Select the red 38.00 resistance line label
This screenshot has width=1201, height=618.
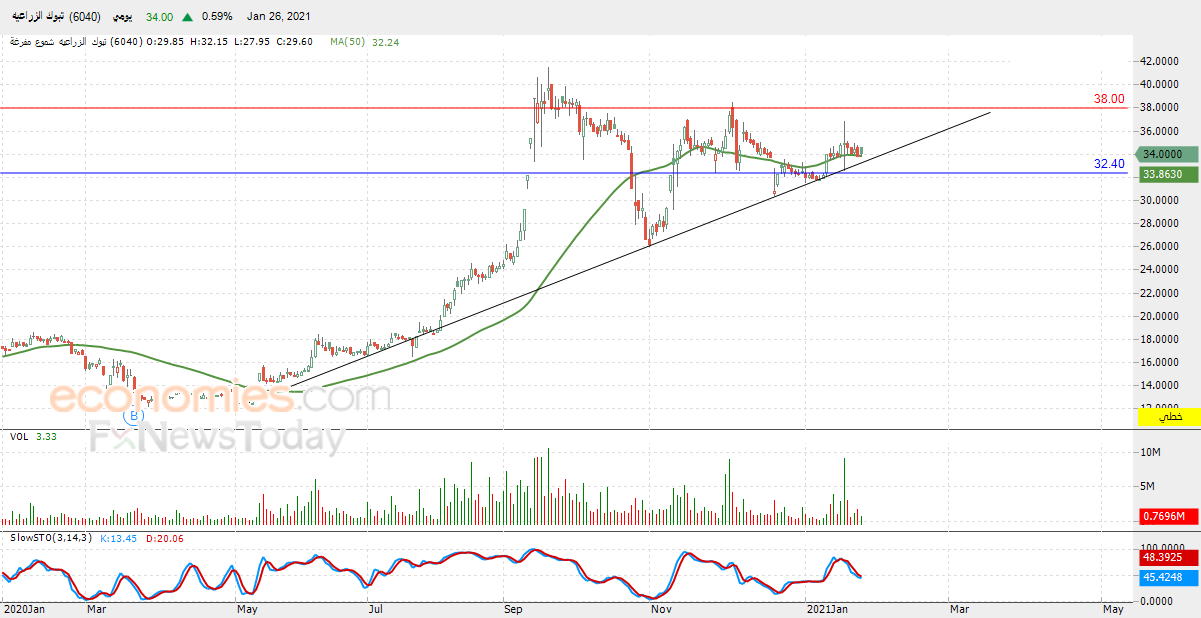pyautogui.click(x=1109, y=100)
